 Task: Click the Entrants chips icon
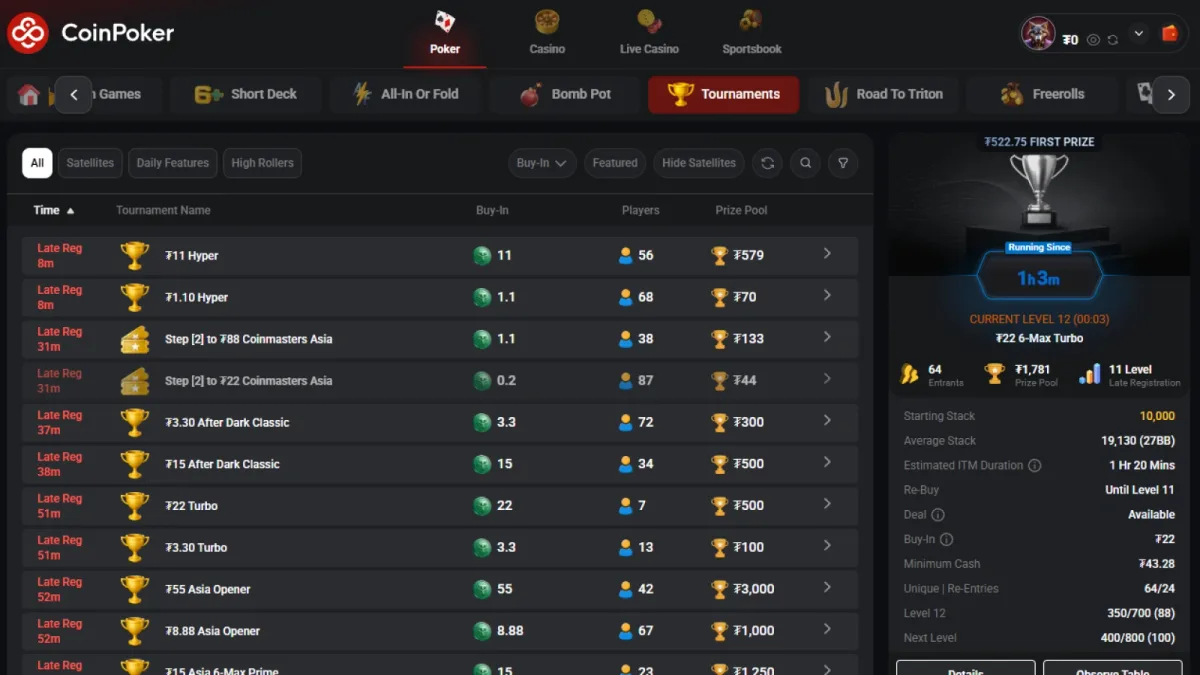click(x=909, y=374)
